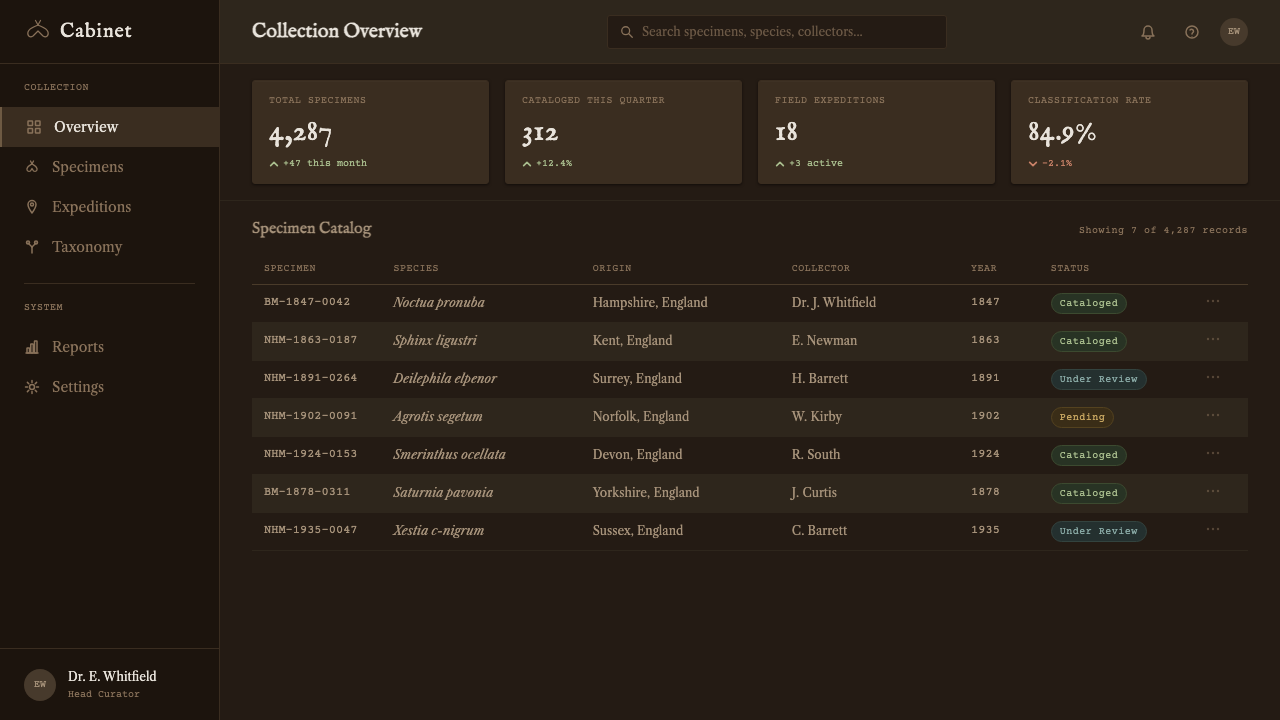Click the Cabinet butterfly logo

click(x=38, y=30)
